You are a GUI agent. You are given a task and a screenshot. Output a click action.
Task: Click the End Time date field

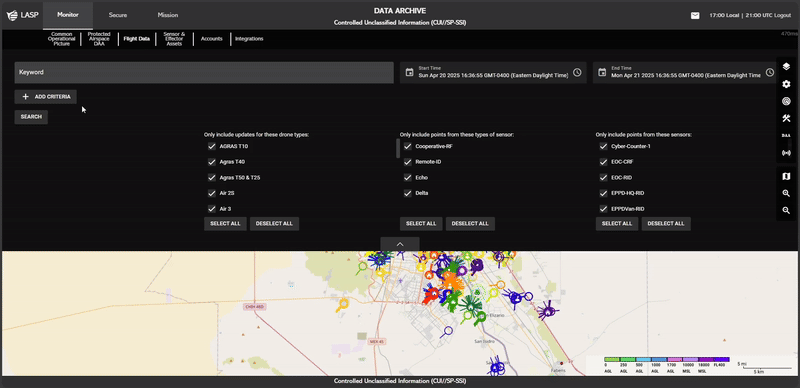(686, 72)
